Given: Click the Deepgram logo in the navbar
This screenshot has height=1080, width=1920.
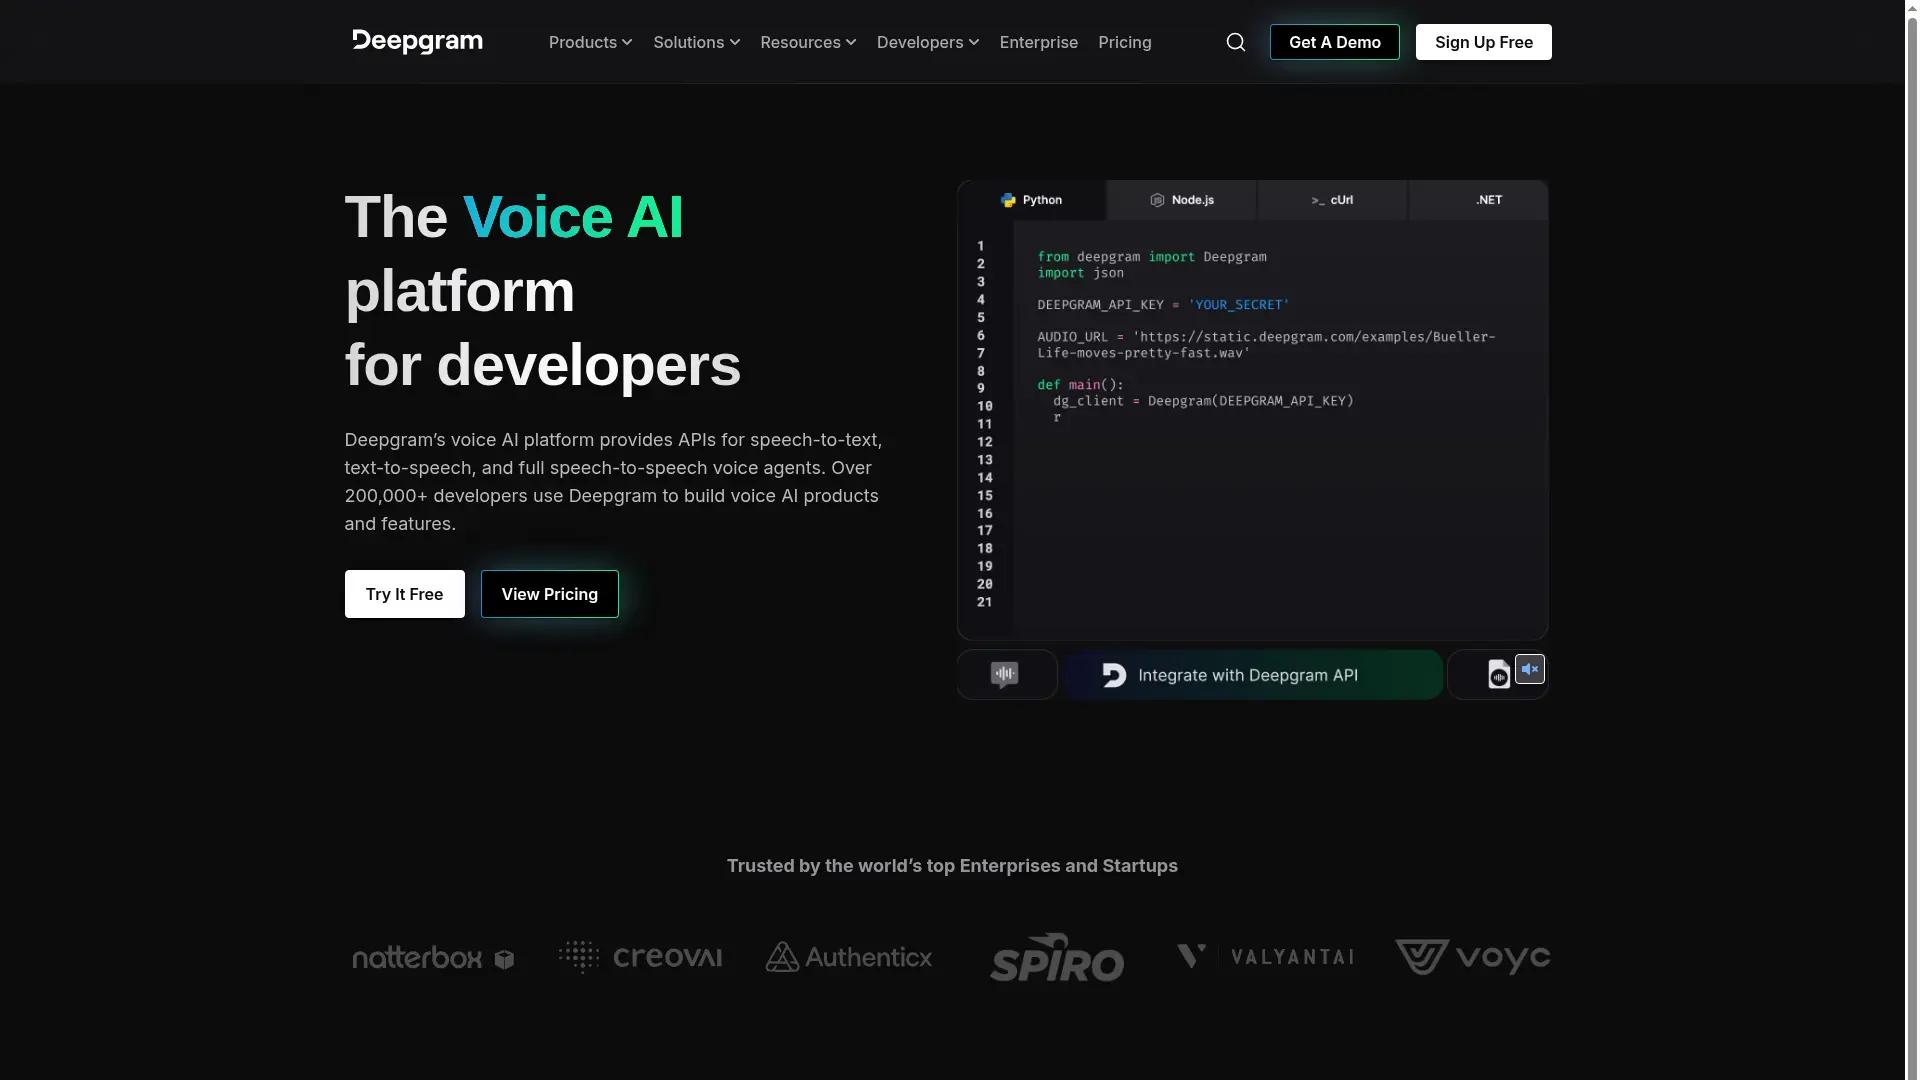Looking at the screenshot, I should (x=417, y=41).
